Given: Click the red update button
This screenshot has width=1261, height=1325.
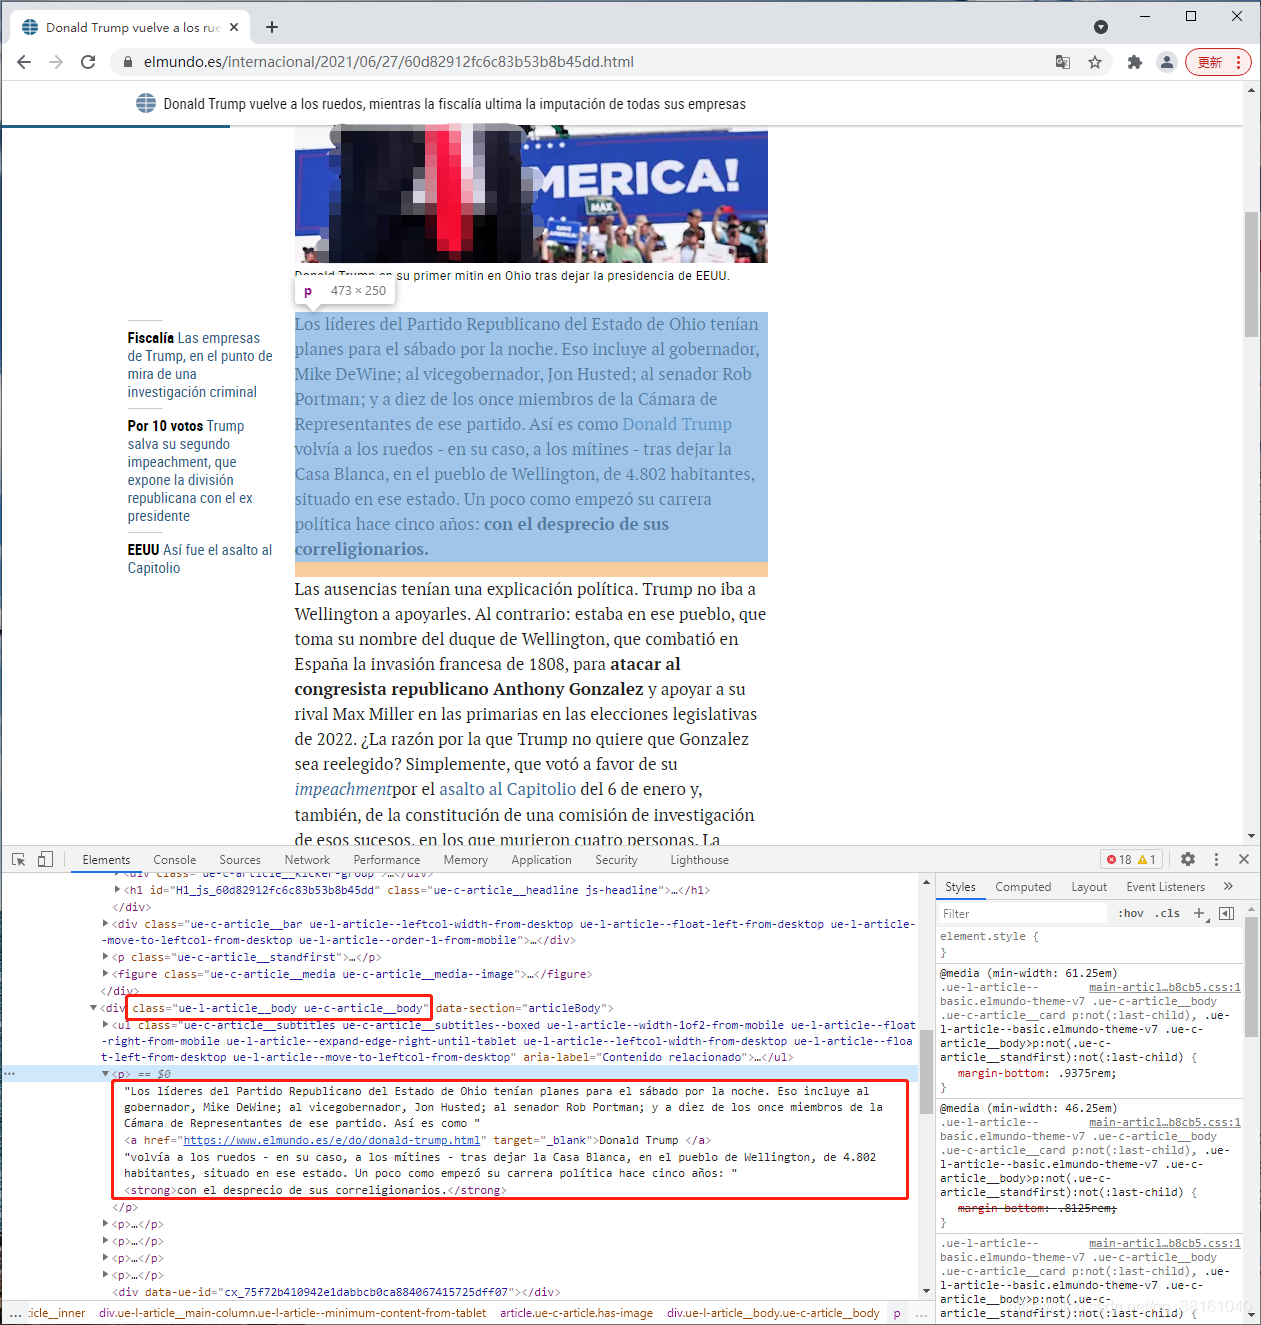Looking at the screenshot, I should click(x=1218, y=62).
